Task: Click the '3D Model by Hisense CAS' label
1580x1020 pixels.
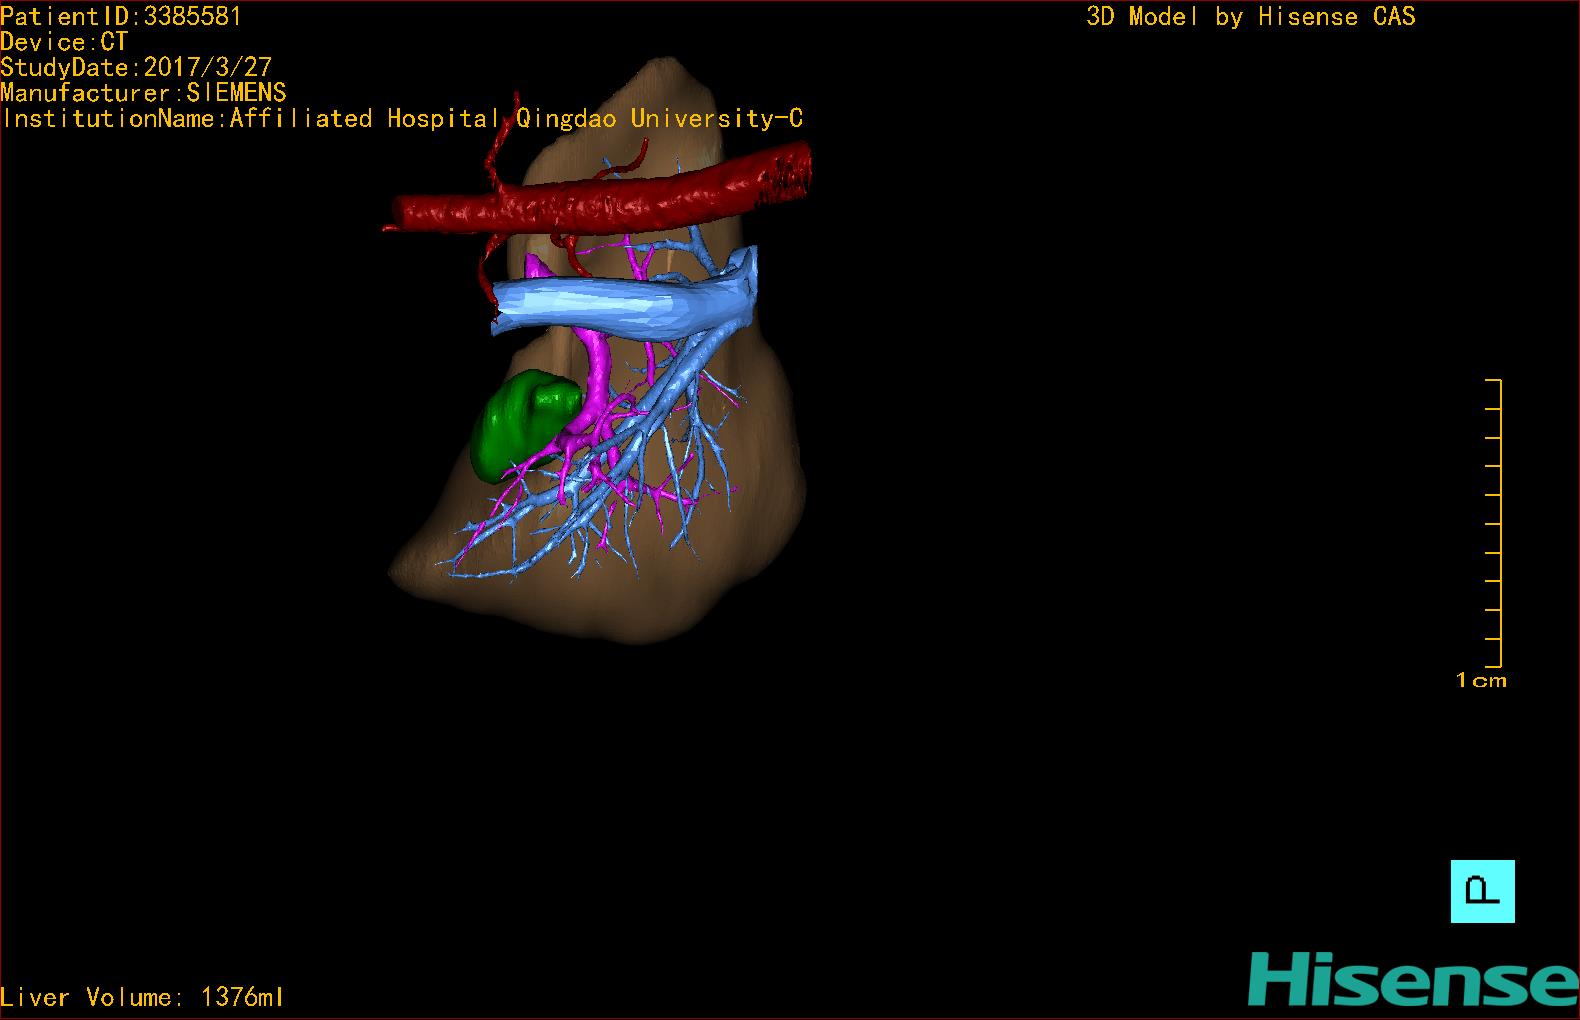Action: pyautogui.click(x=1251, y=16)
